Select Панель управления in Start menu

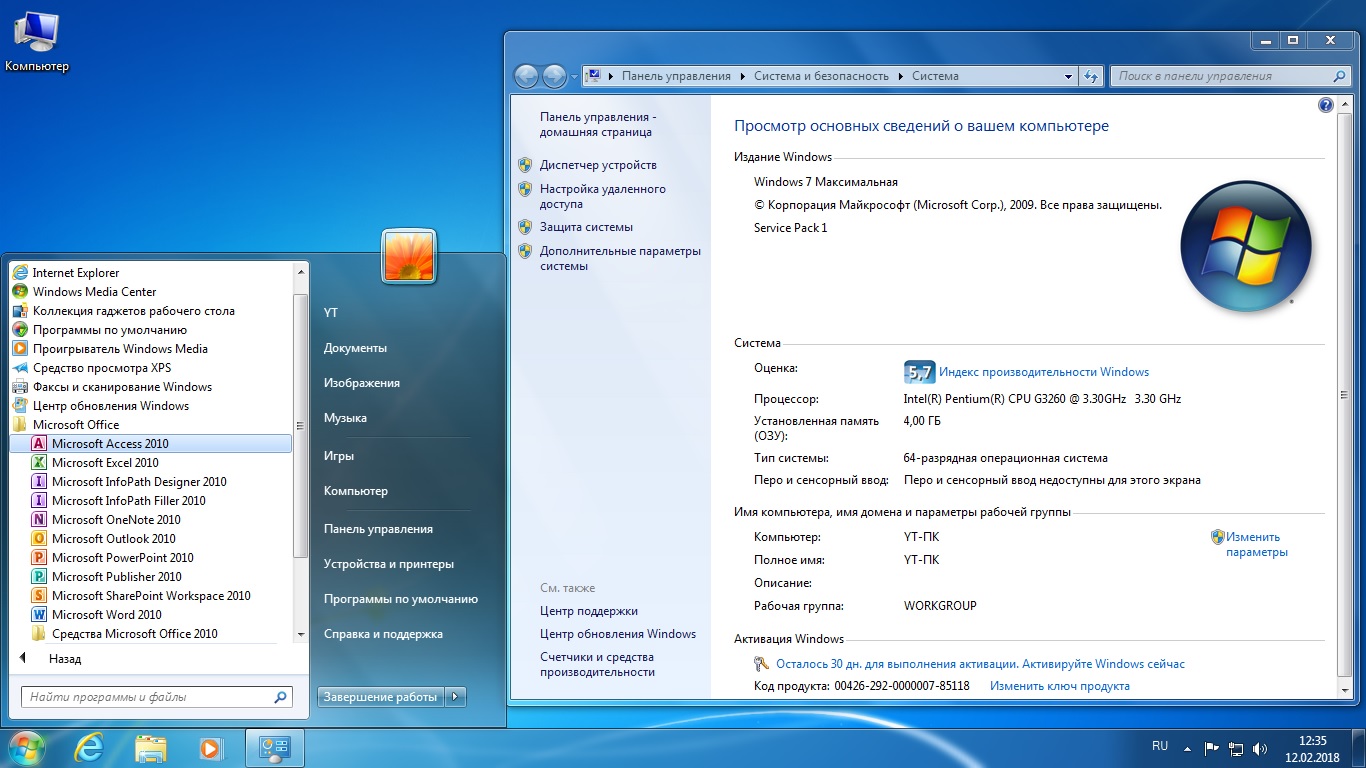pos(378,529)
